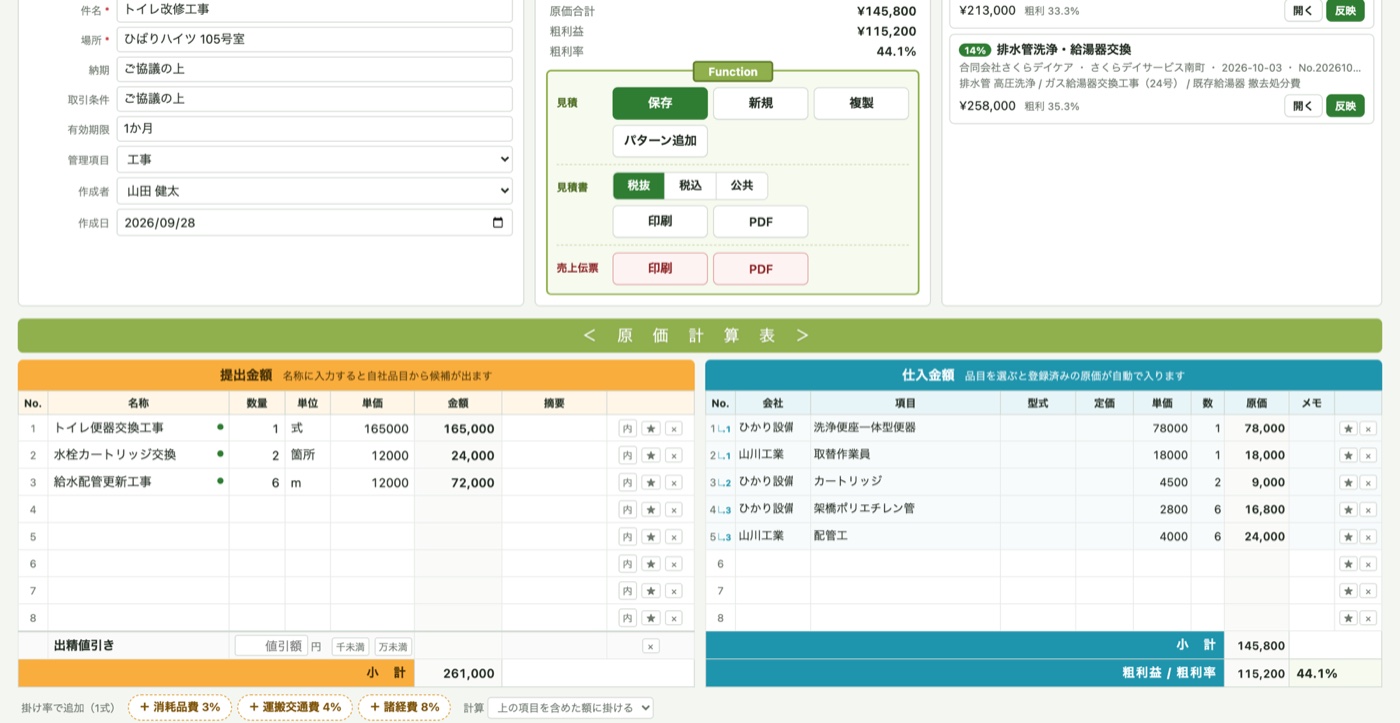The height and width of the screenshot is (723, 1400).
Task: Export 売上伝票 as PDF
Action: coord(761,269)
